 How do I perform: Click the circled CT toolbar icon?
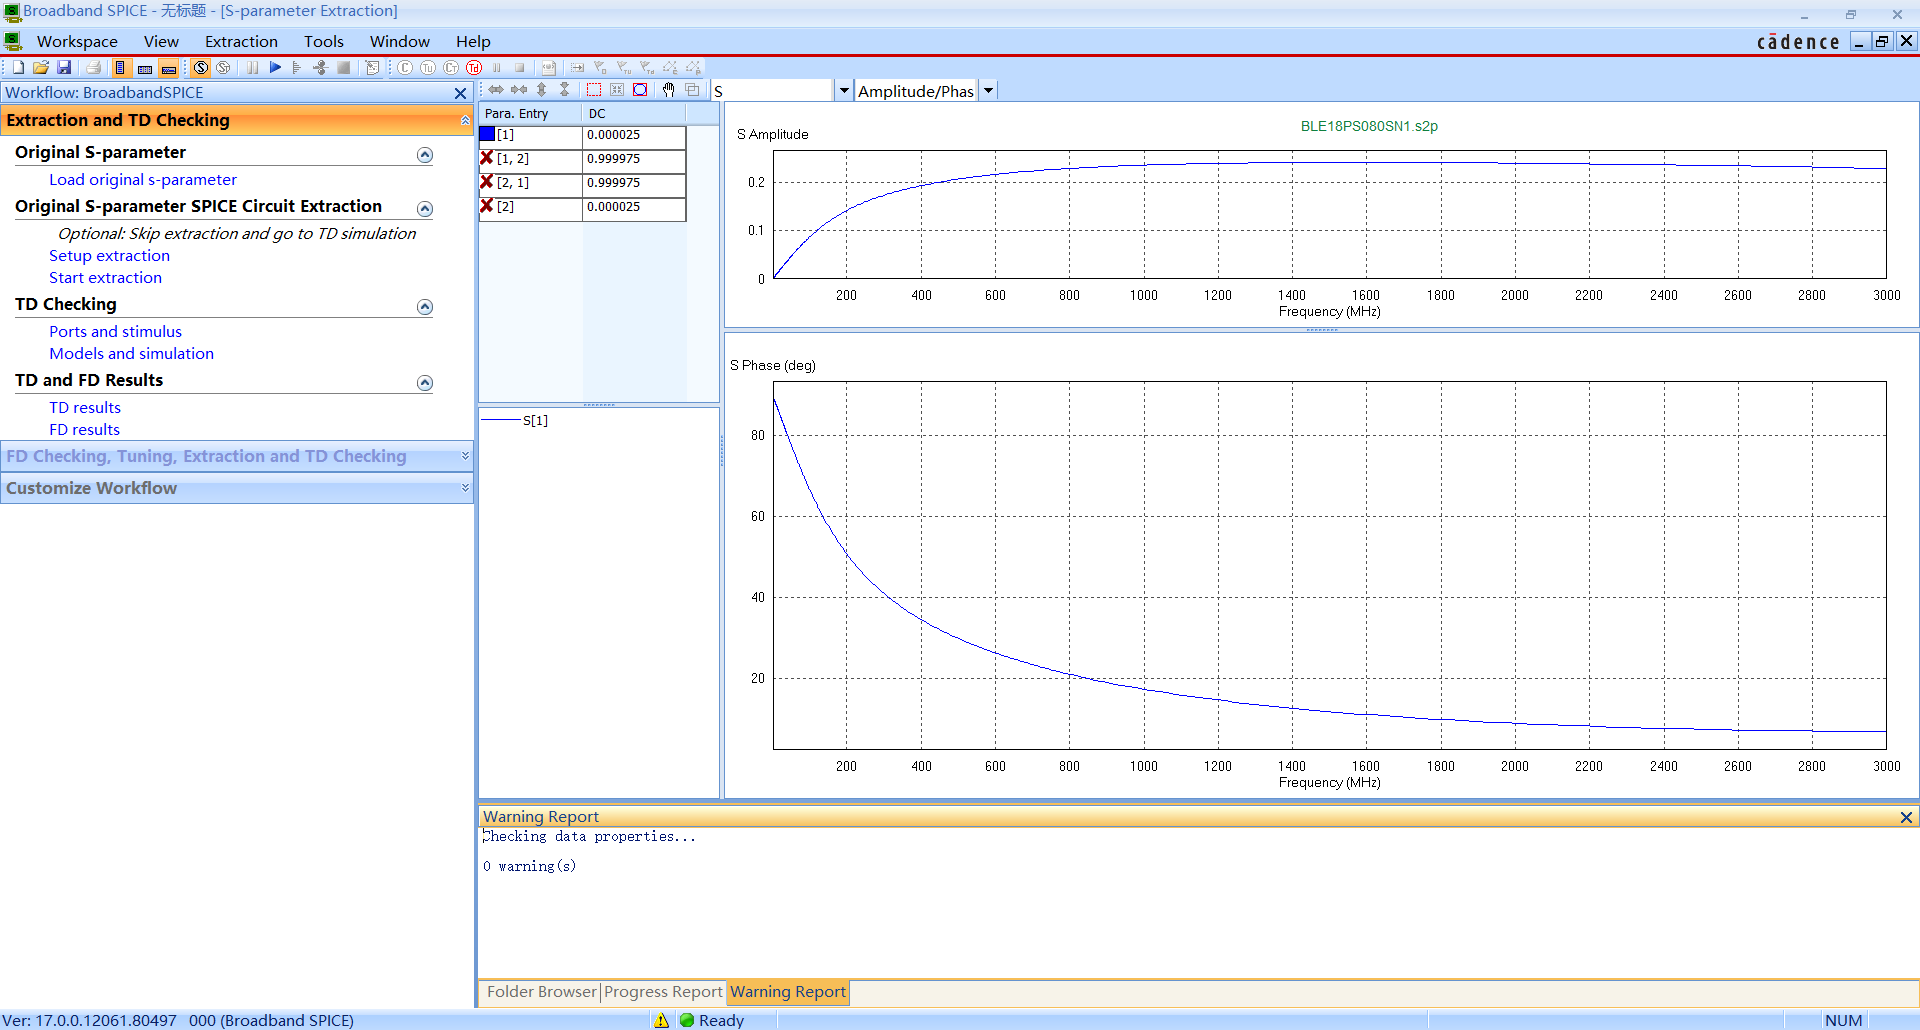(x=451, y=68)
